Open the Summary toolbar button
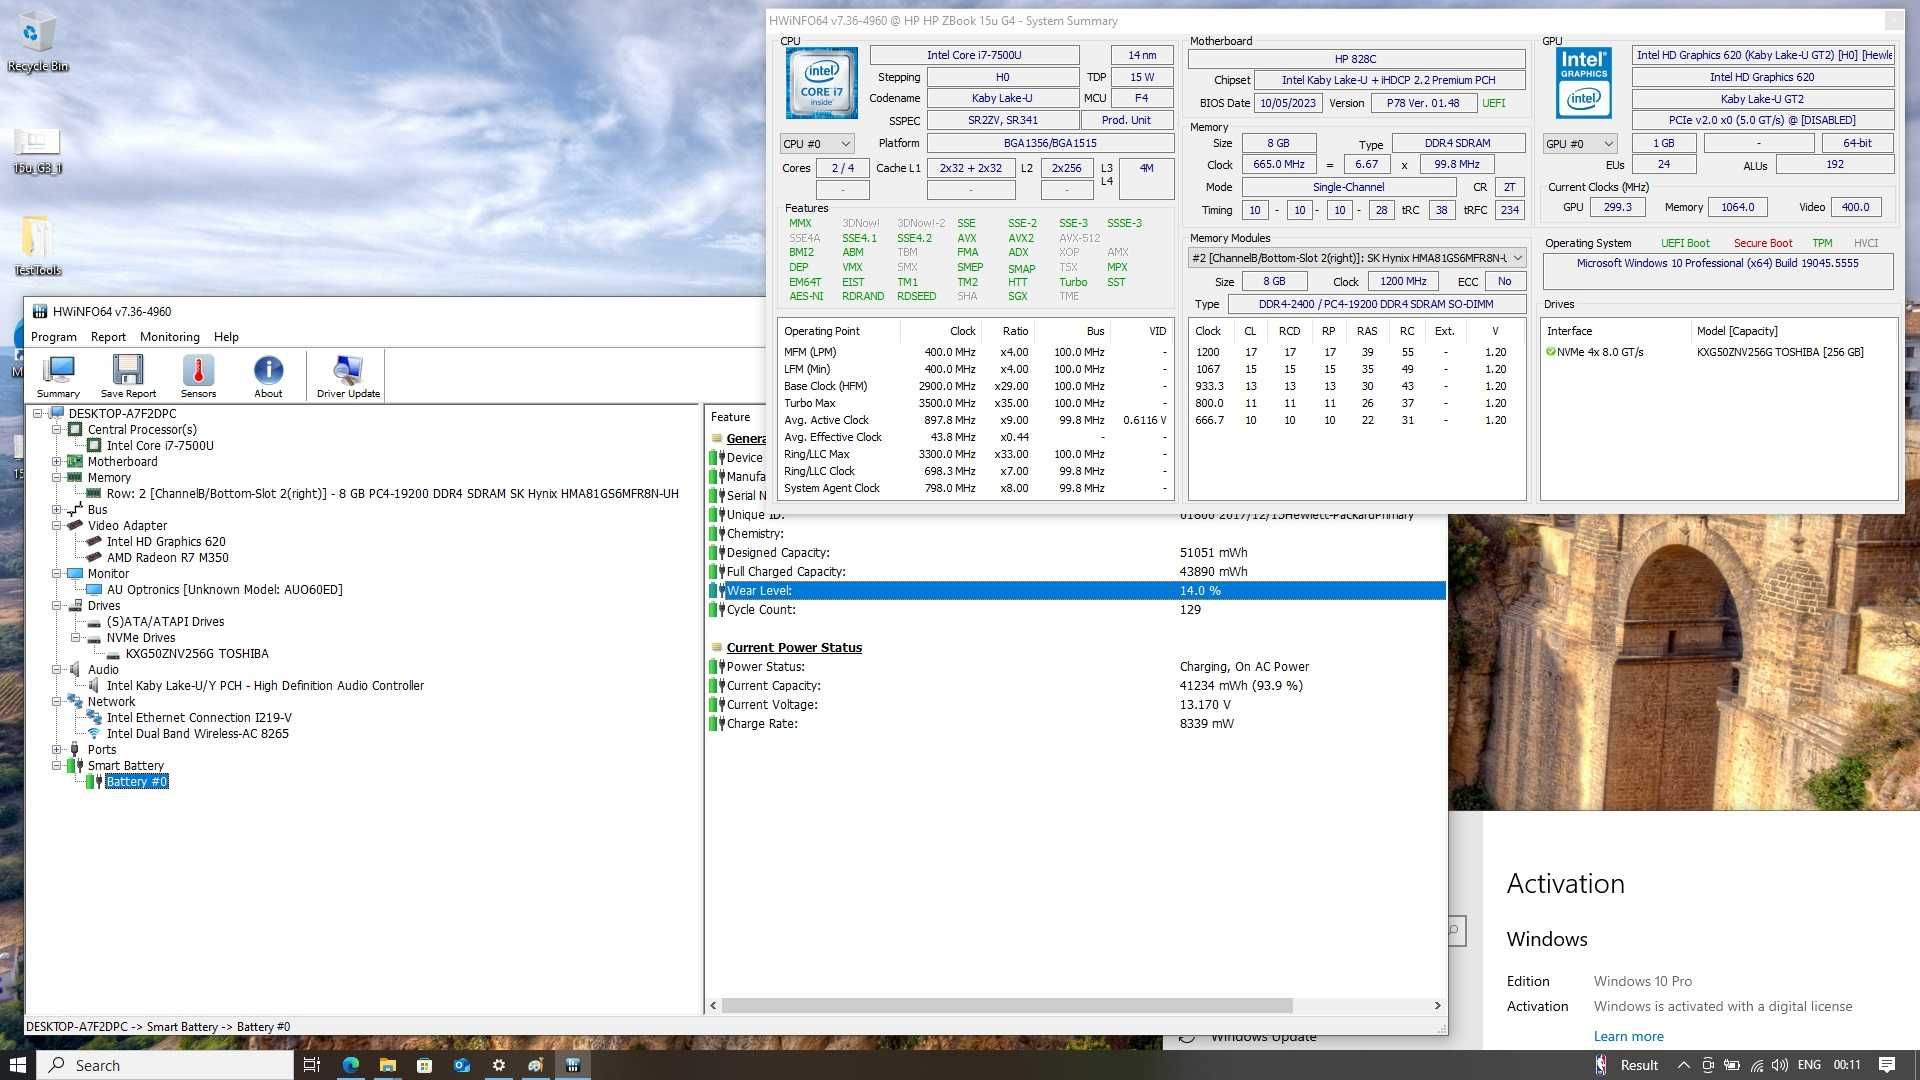 (58, 377)
